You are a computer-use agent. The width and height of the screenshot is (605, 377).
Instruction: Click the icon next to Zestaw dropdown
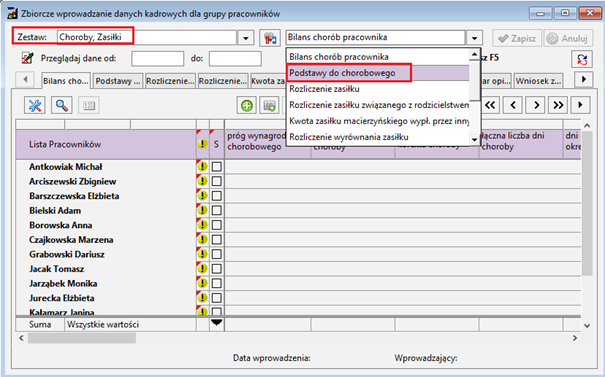pyautogui.click(x=270, y=38)
